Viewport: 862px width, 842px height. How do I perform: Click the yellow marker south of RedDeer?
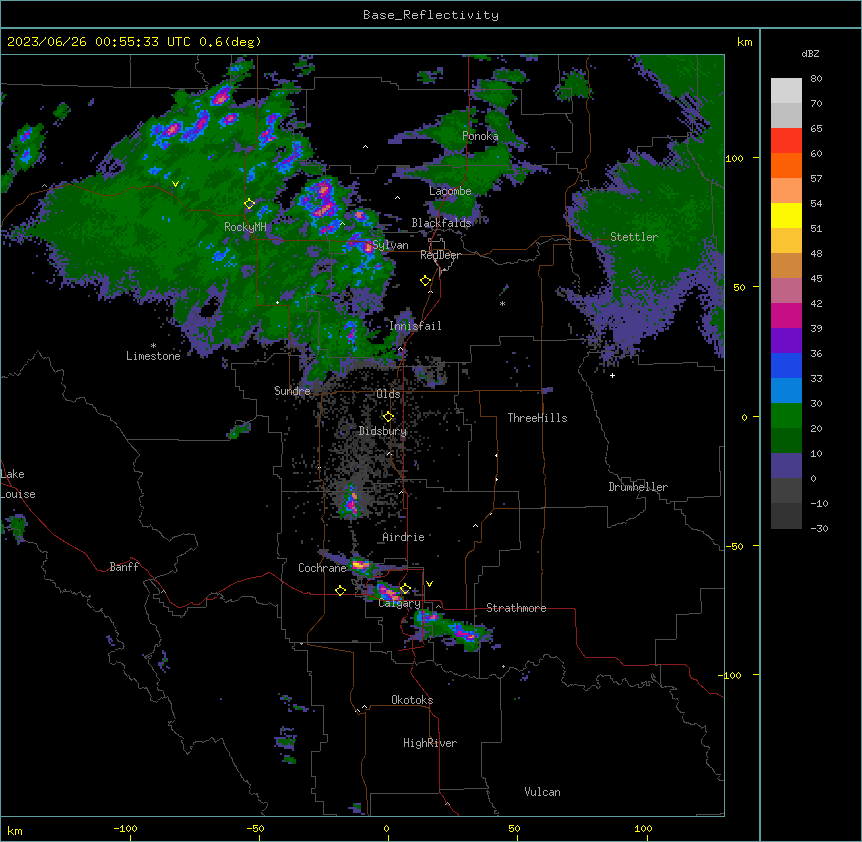click(426, 281)
